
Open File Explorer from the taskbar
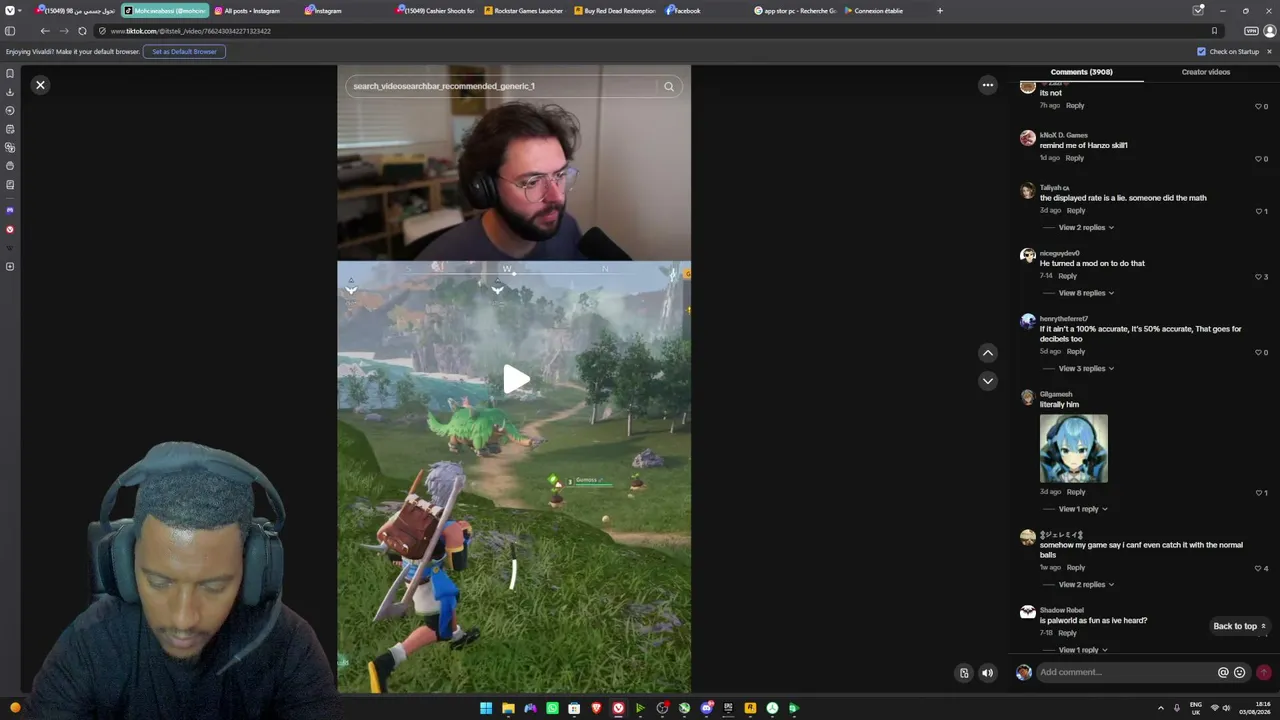coord(508,709)
